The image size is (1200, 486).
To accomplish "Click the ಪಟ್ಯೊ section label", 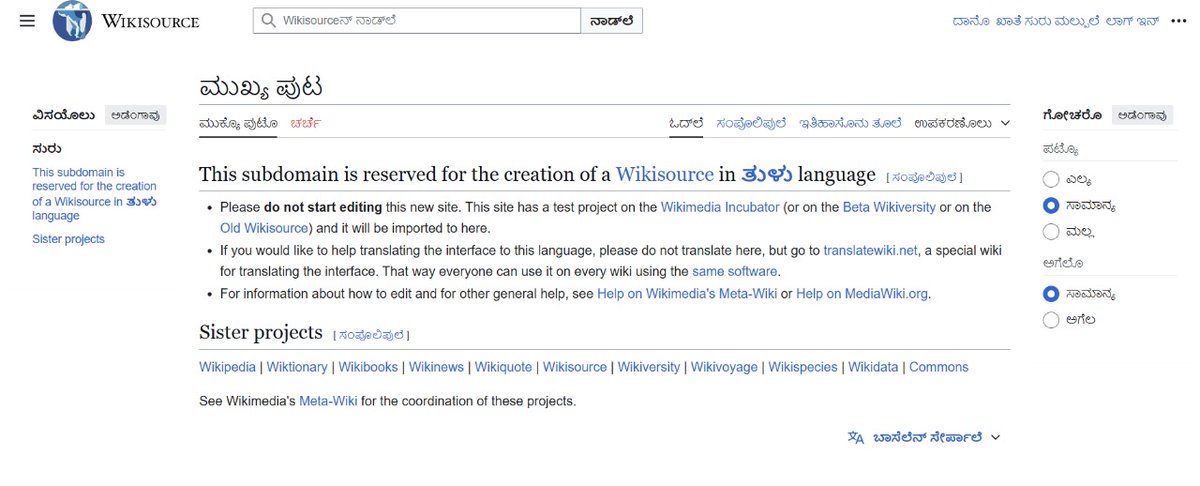I will point(1060,150).
